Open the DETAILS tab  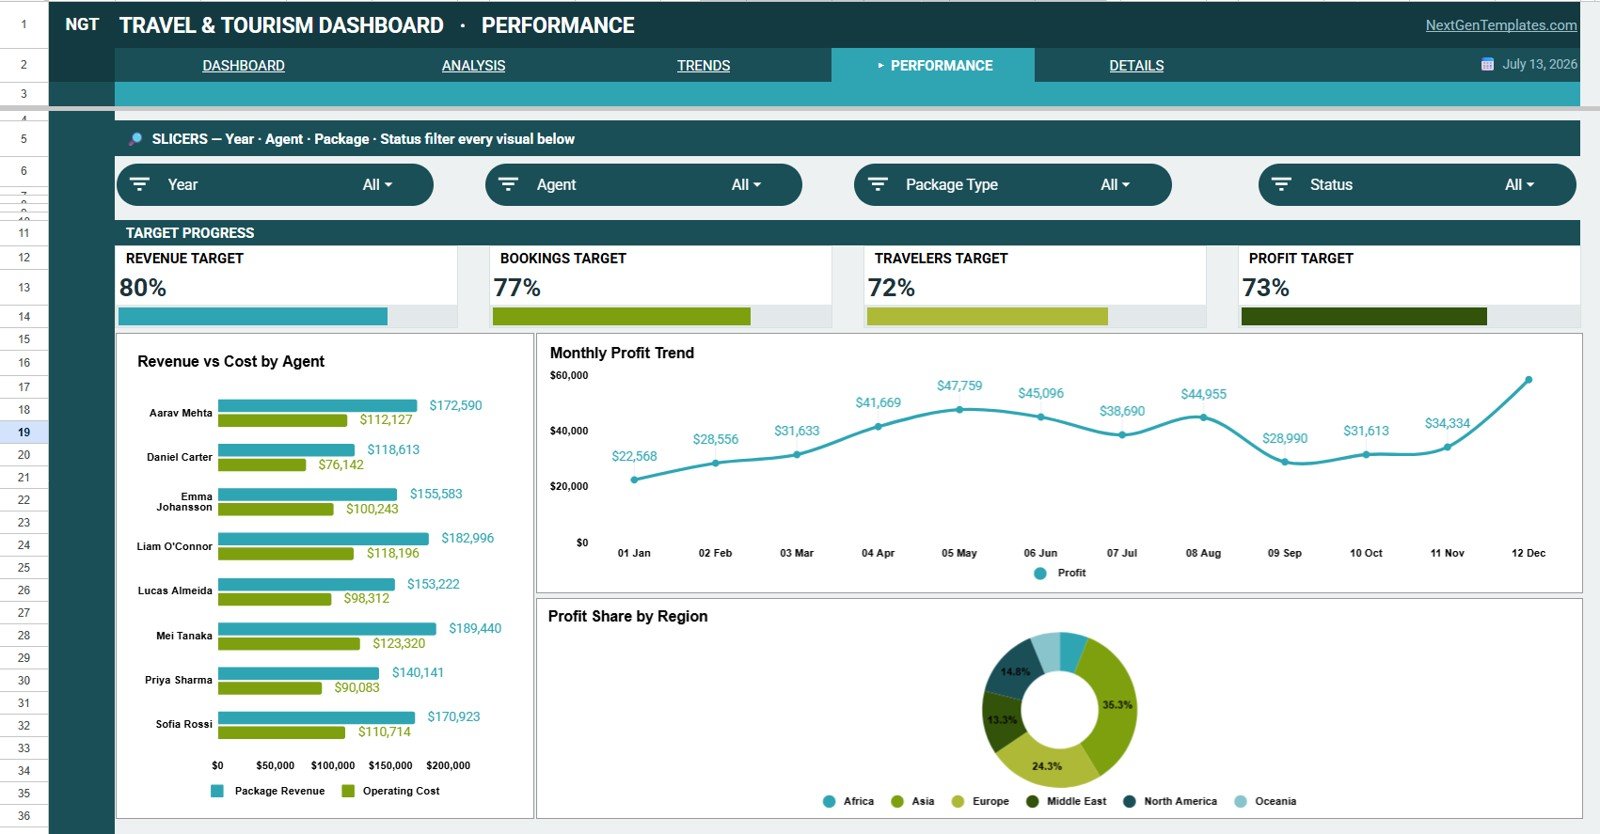coord(1136,65)
